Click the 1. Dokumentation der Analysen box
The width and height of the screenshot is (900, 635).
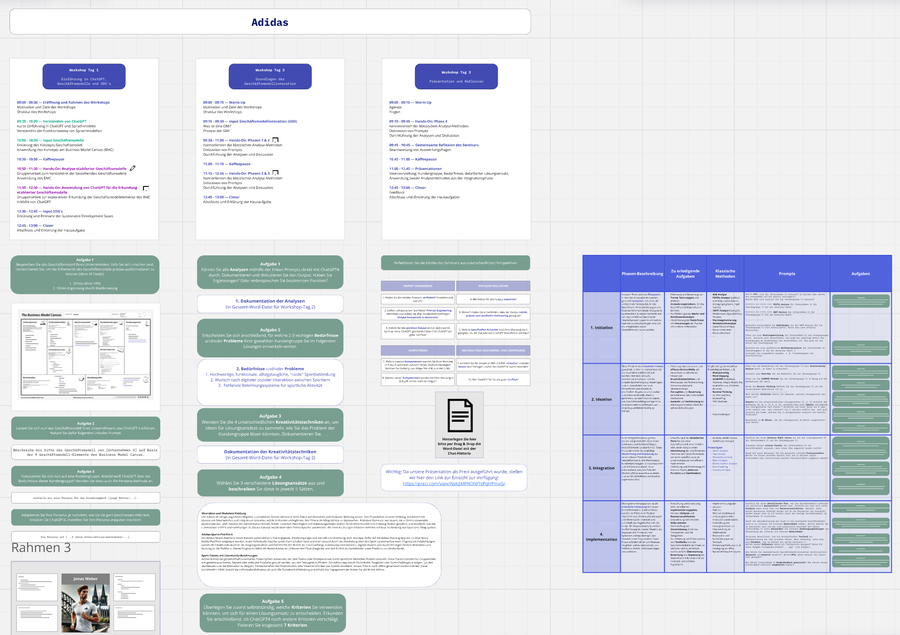[x=270, y=304]
